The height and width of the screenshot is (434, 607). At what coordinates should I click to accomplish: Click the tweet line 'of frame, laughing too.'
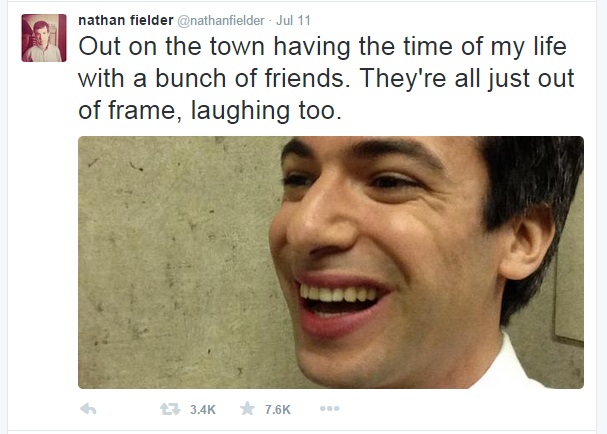pos(210,110)
